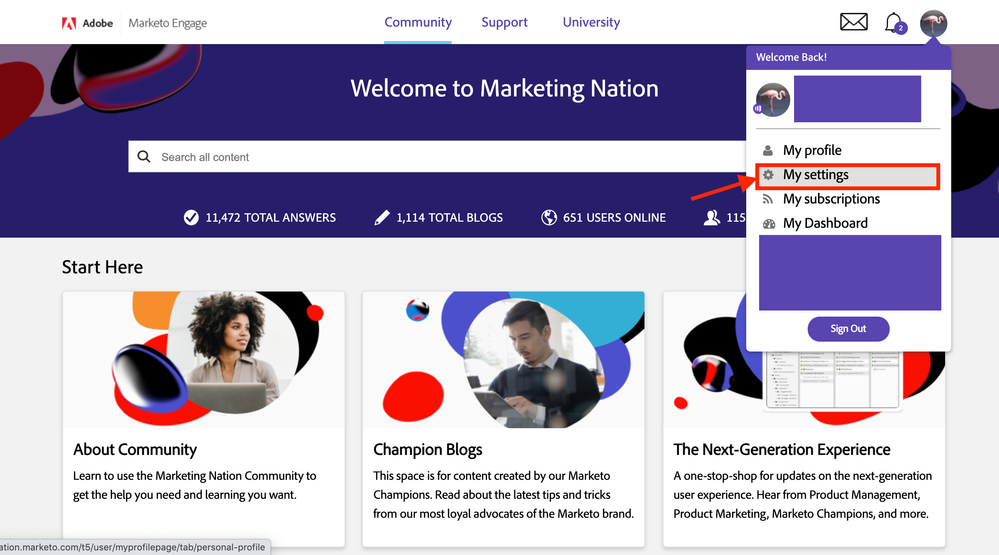Click the Welcome to Marketing Nation heading
The width and height of the screenshot is (999, 555).
click(x=504, y=89)
